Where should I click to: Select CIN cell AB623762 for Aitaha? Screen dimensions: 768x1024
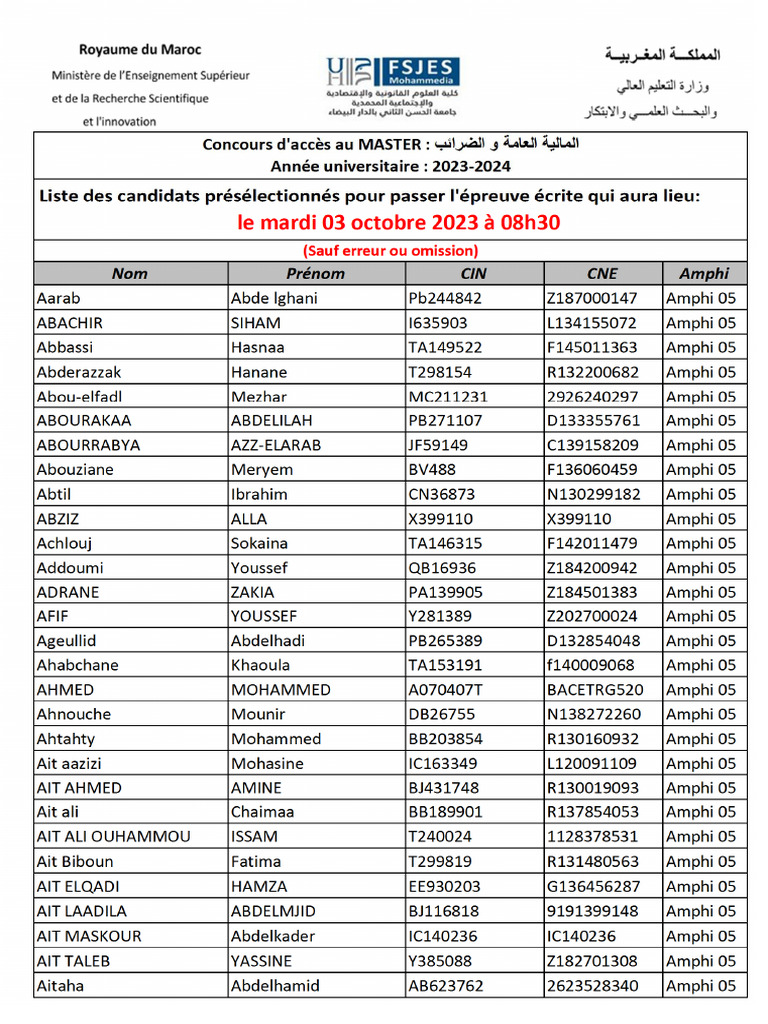(474, 985)
